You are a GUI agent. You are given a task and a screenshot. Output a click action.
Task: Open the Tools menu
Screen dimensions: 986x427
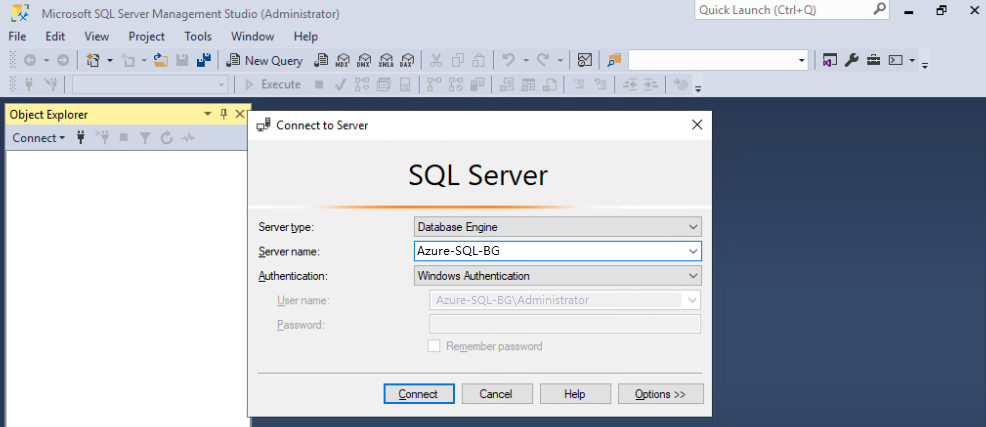point(198,36)
